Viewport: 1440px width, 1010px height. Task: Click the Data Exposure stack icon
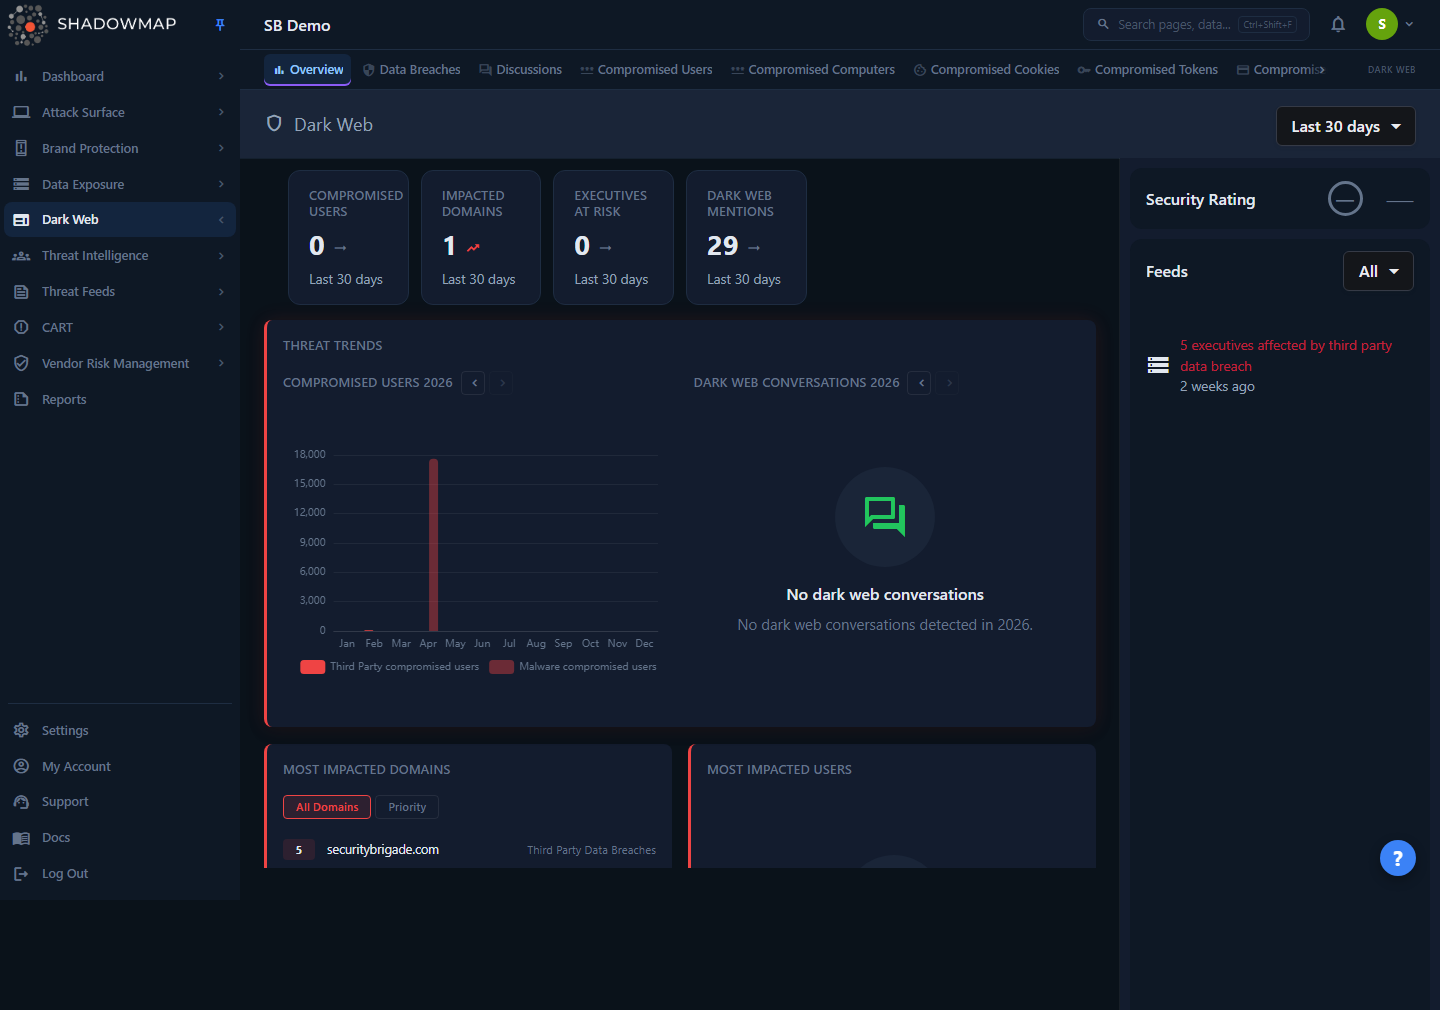pyautogui.click(x=21, y=184)
